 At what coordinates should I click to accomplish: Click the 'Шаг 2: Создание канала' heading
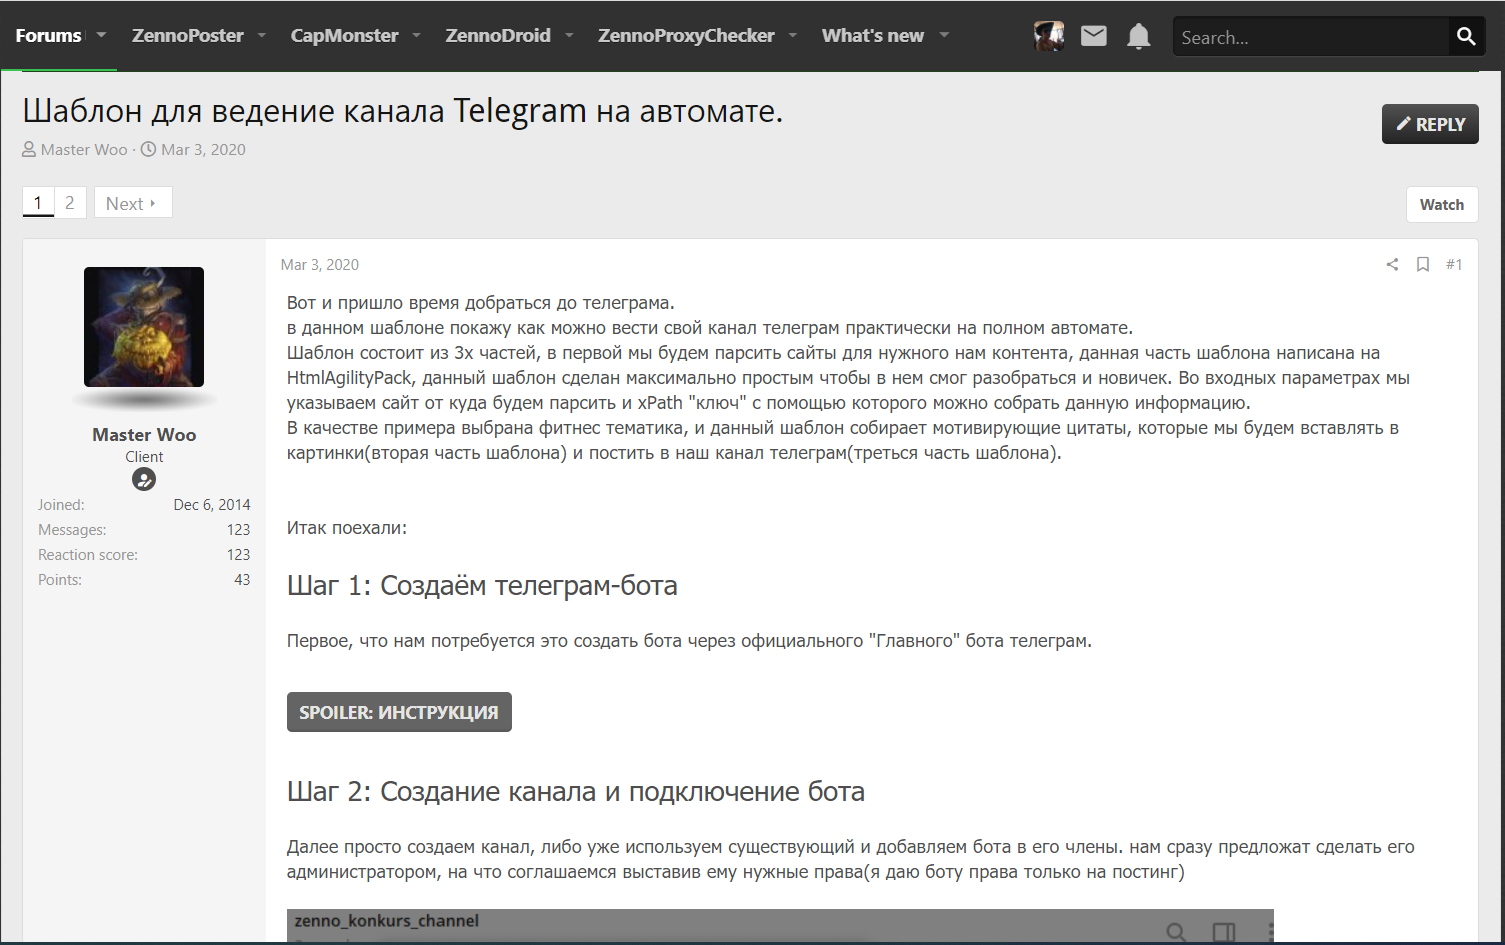click(x=576, y=791)
